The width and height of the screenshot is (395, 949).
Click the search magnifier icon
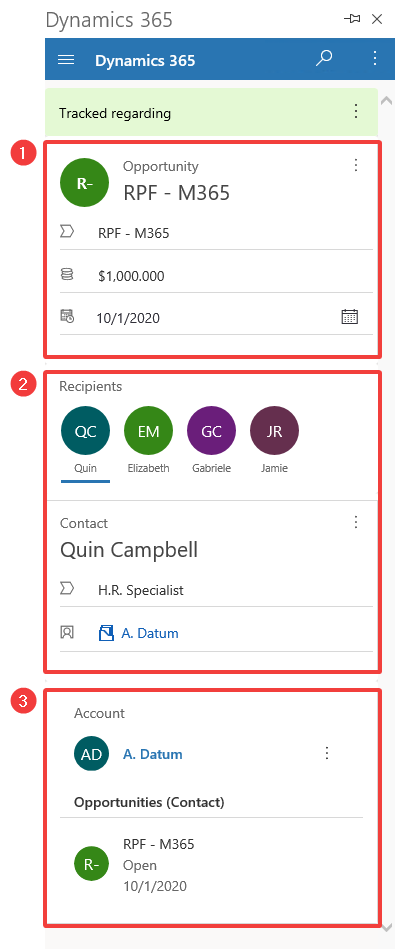(324, 58)
